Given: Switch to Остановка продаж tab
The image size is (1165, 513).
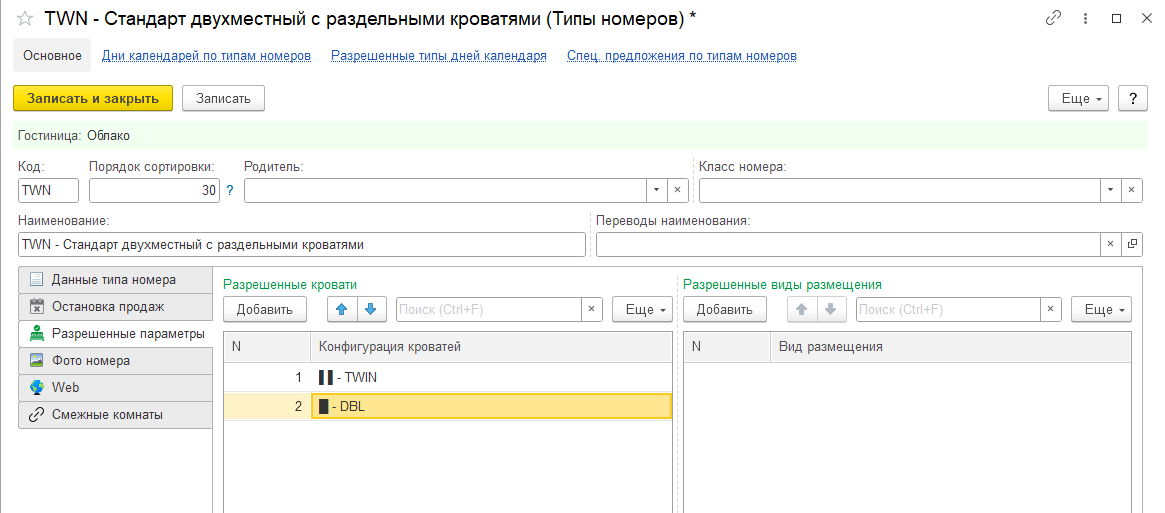Looking at the screenshot, I should pos(107,307).
